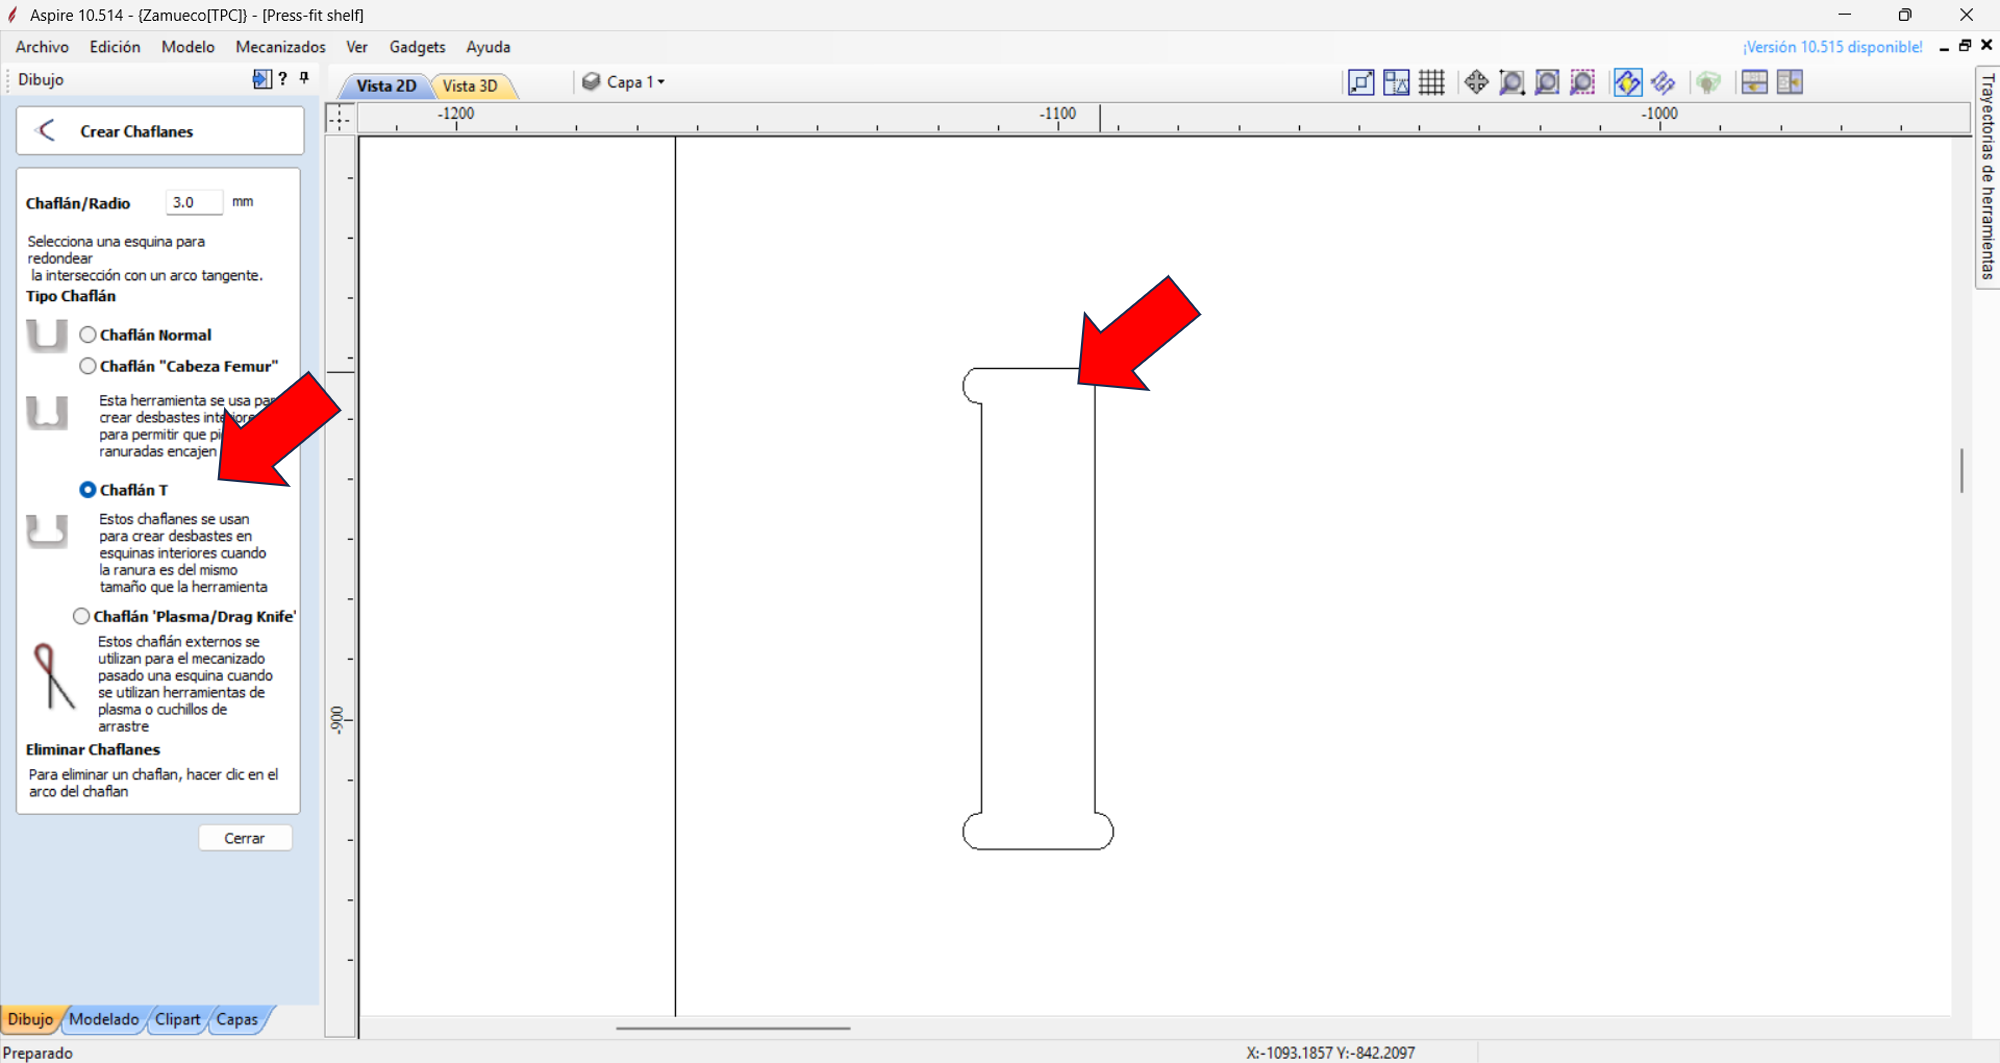Click the ¡Versión 10.515 disponible! link

(x=1832, y=47)
